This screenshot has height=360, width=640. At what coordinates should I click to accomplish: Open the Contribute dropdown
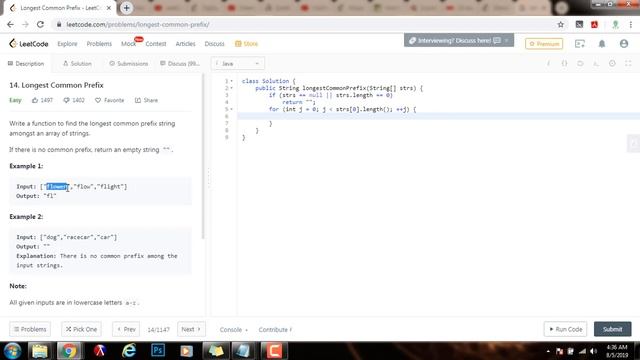coord(275,329)
